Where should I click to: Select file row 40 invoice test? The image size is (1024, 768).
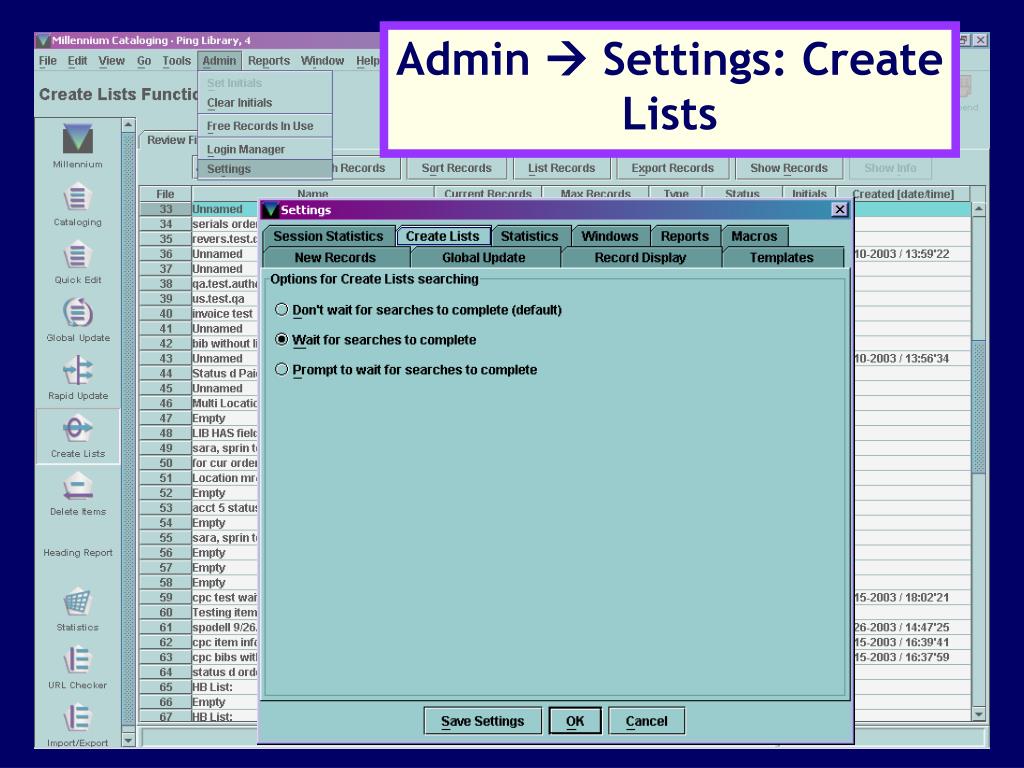(199, 313)
